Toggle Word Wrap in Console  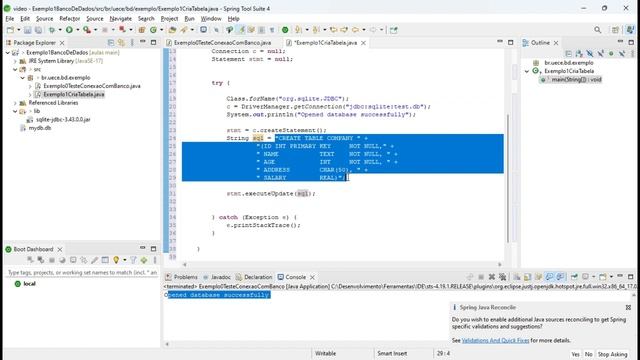538,277
